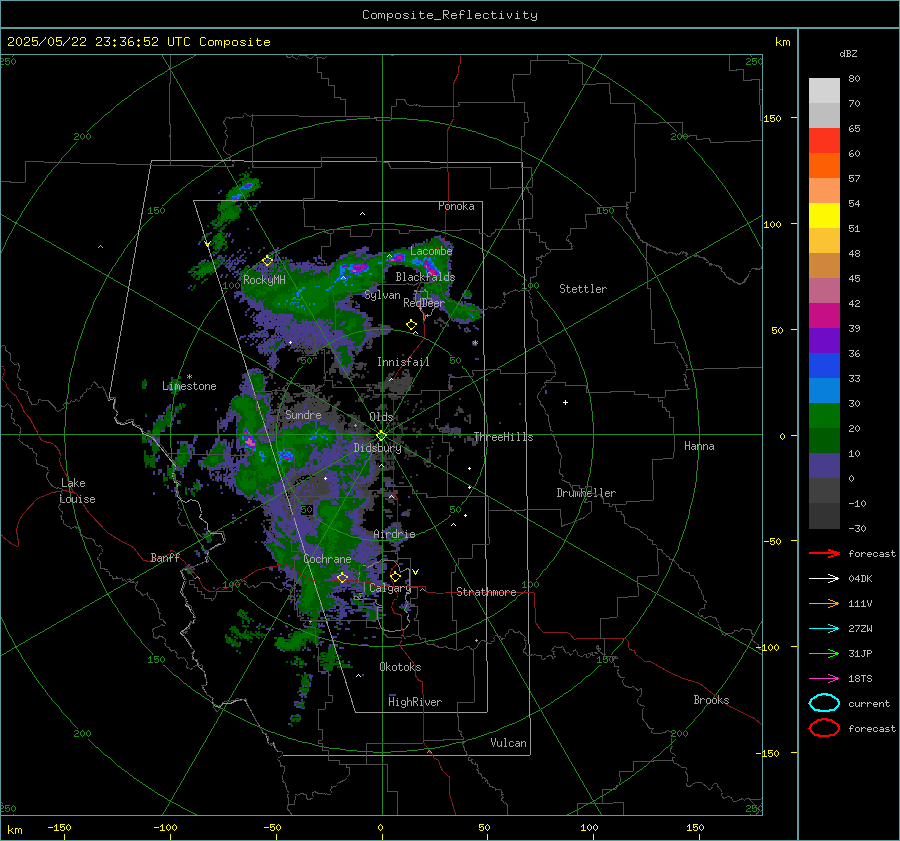Select the orange 60-57 dBZ swatch
900x841 pixels.
(824, 165)
